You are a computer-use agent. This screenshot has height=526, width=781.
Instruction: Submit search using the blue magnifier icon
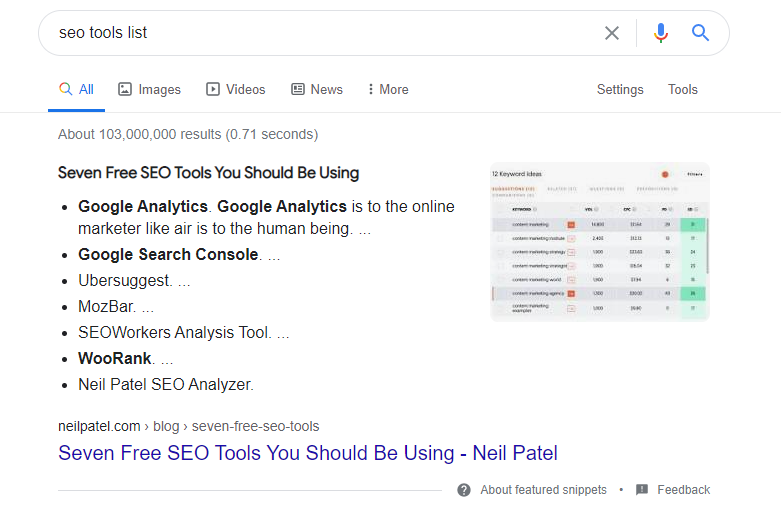pos(700,33)
